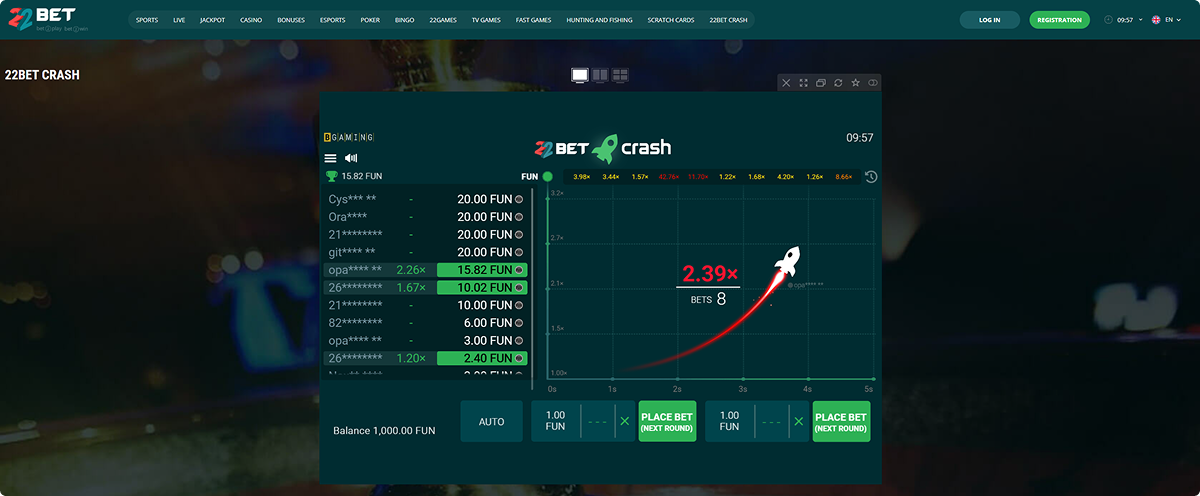This screenshot has width=1200, height=496.
Task: Click the BGAMING provider logo
Action: (x=349, y=137)
